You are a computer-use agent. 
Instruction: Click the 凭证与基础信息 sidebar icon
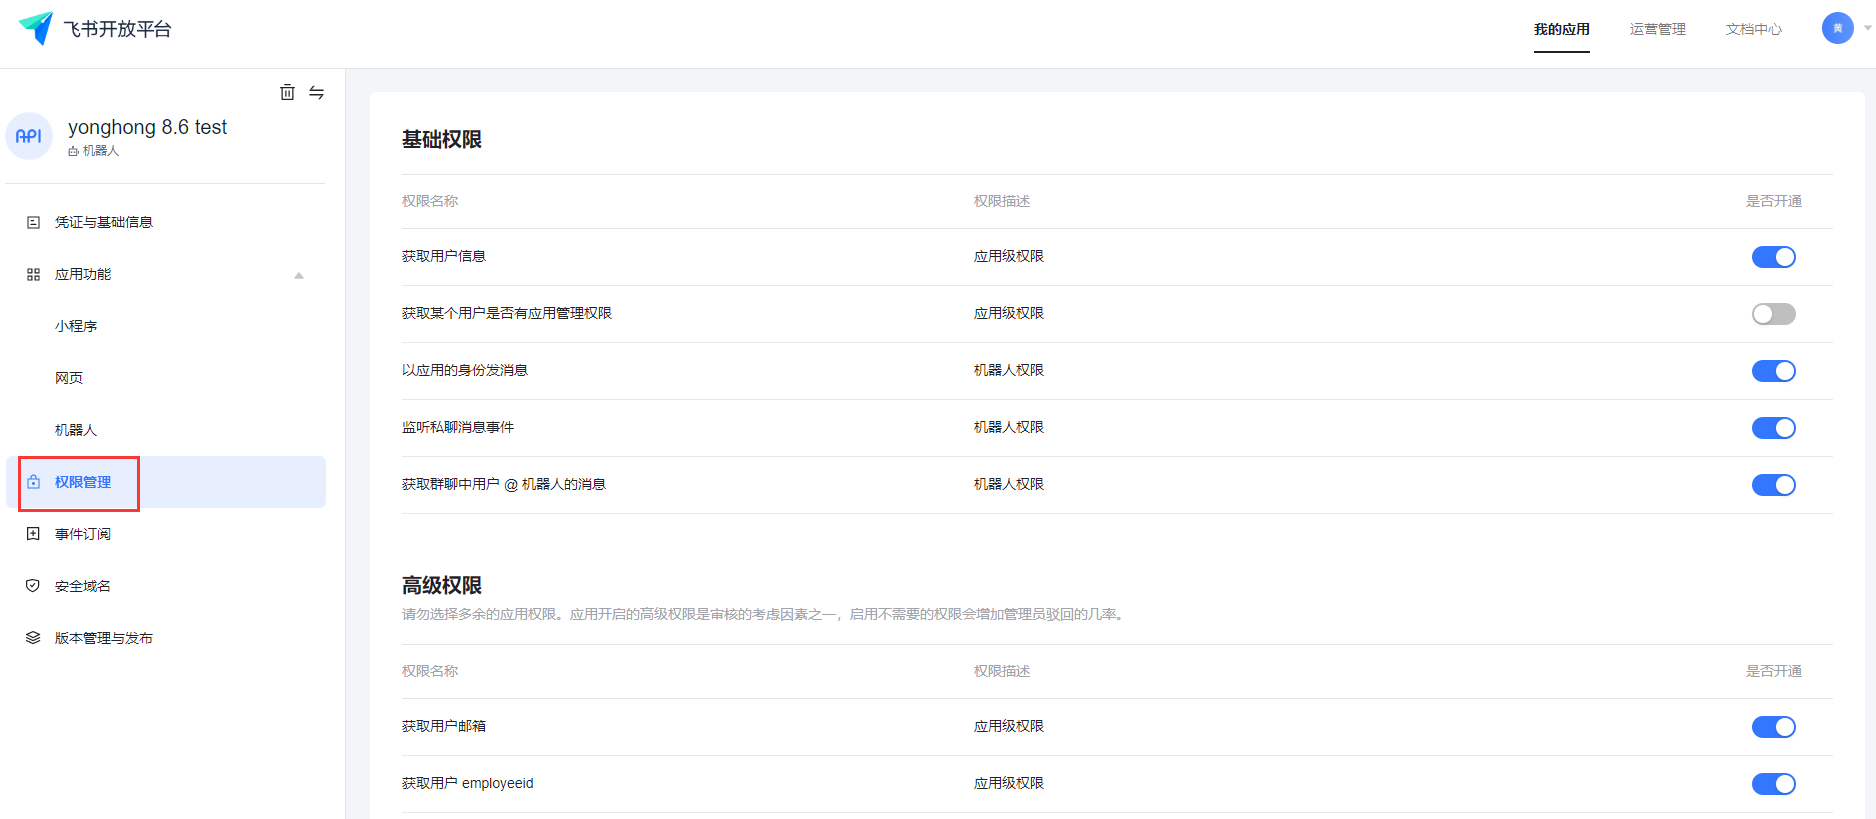33,222
